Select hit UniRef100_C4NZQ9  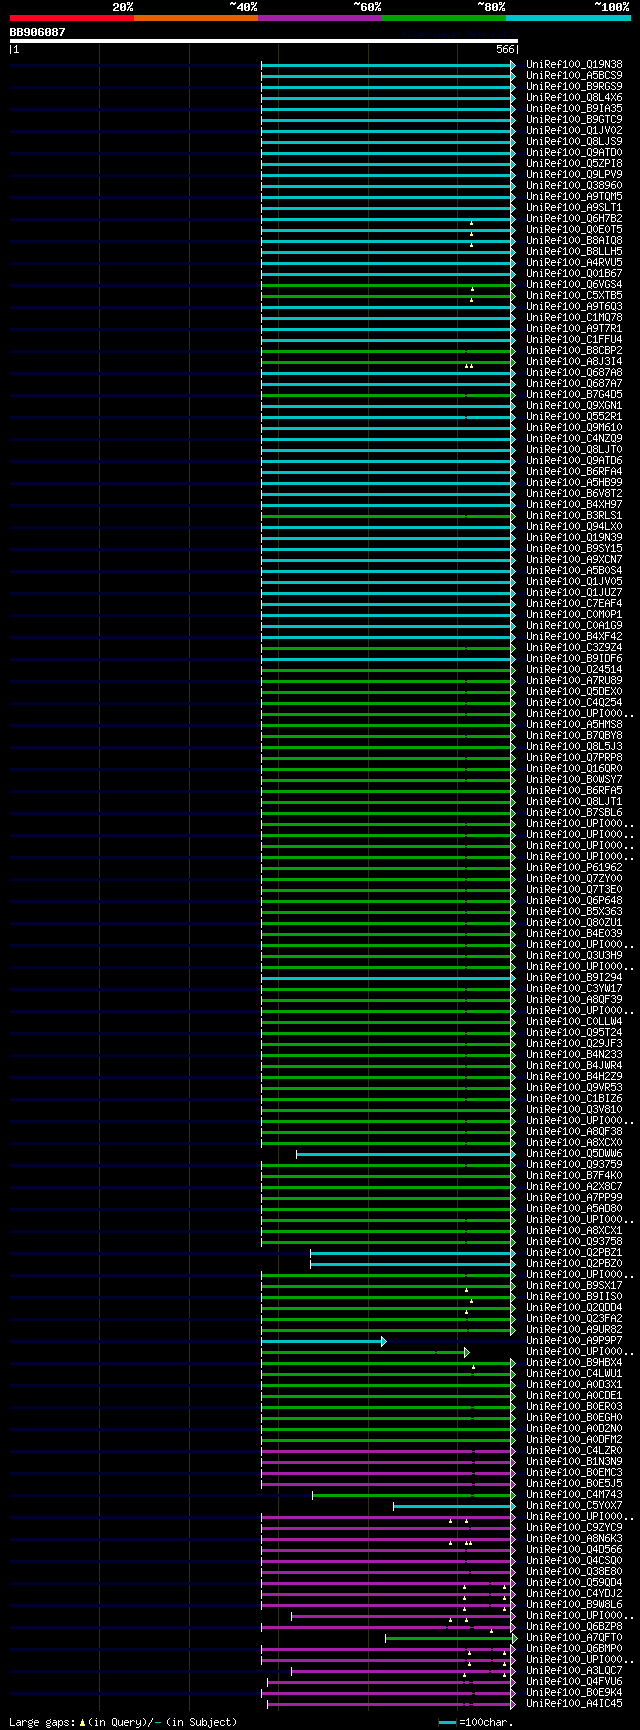pos(574,438)
